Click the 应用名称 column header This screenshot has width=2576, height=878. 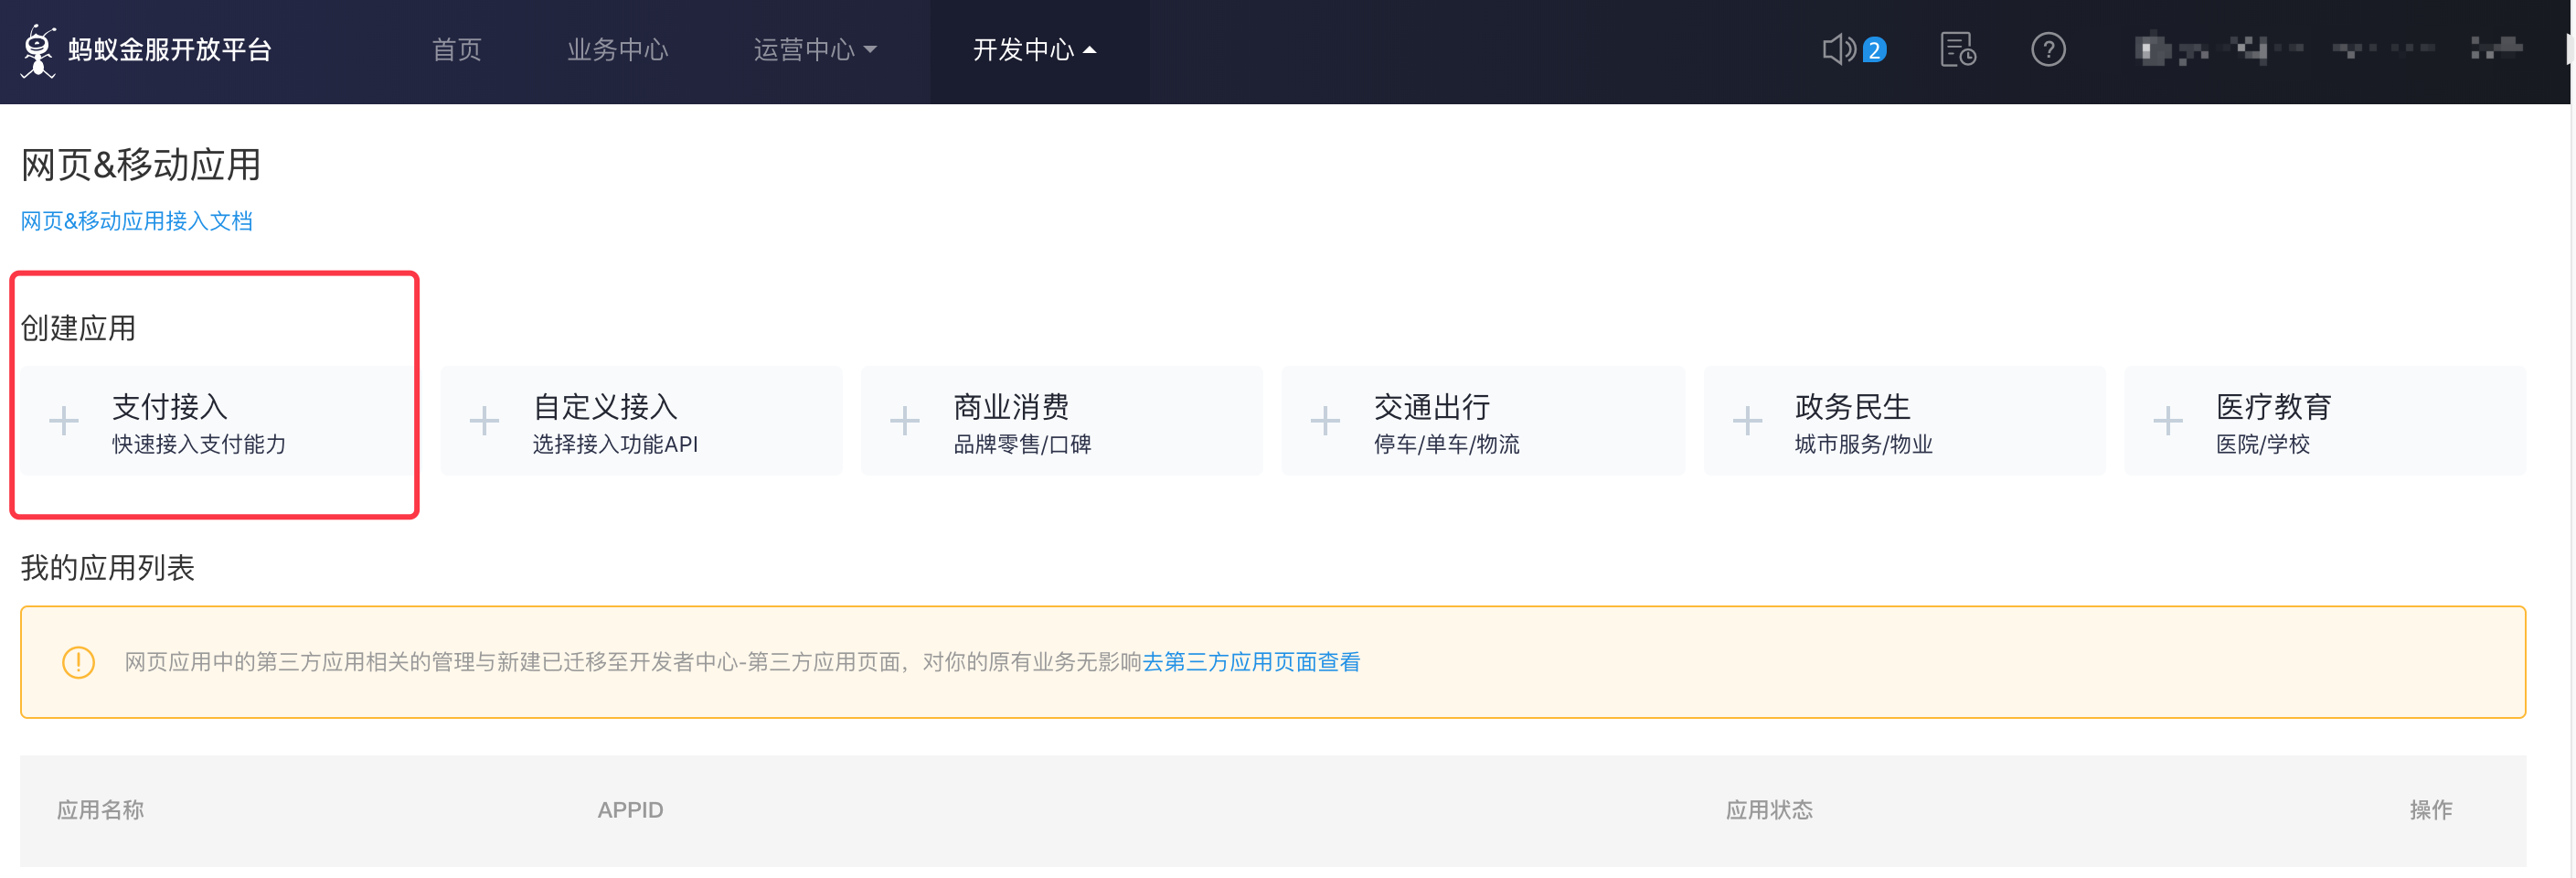[100, 810]
